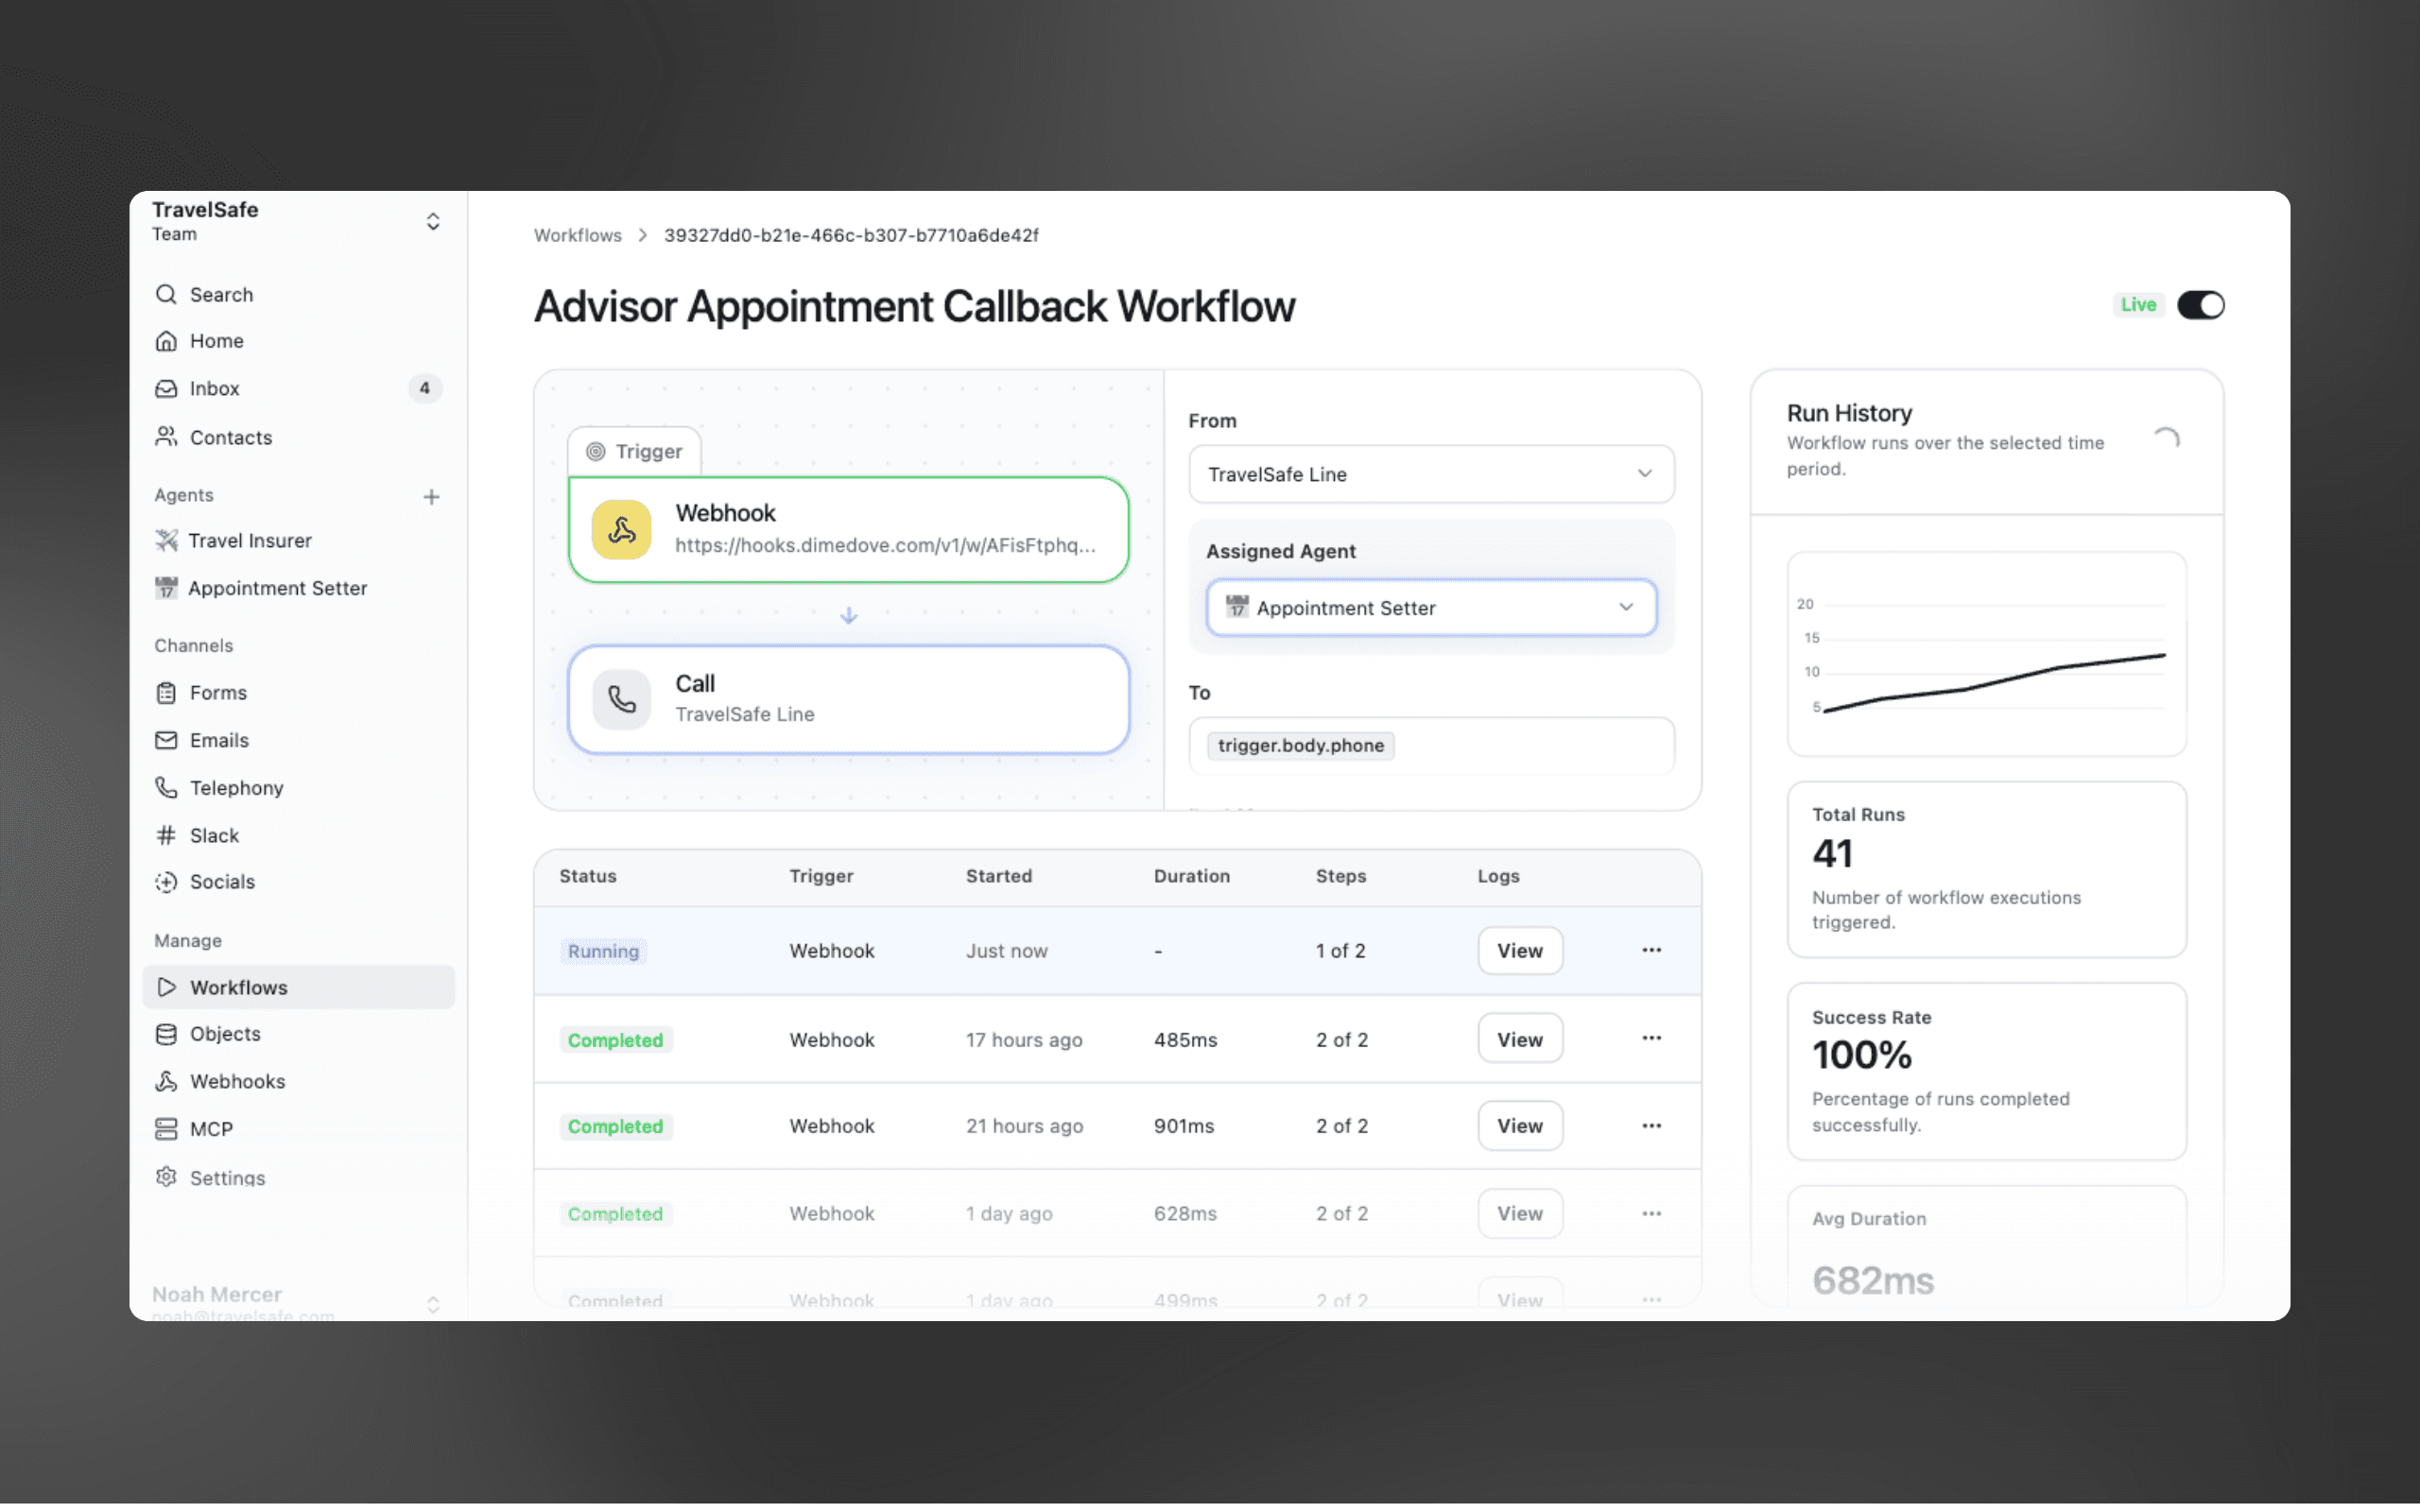Go to Inbox in the sidebar

point(214,388)
